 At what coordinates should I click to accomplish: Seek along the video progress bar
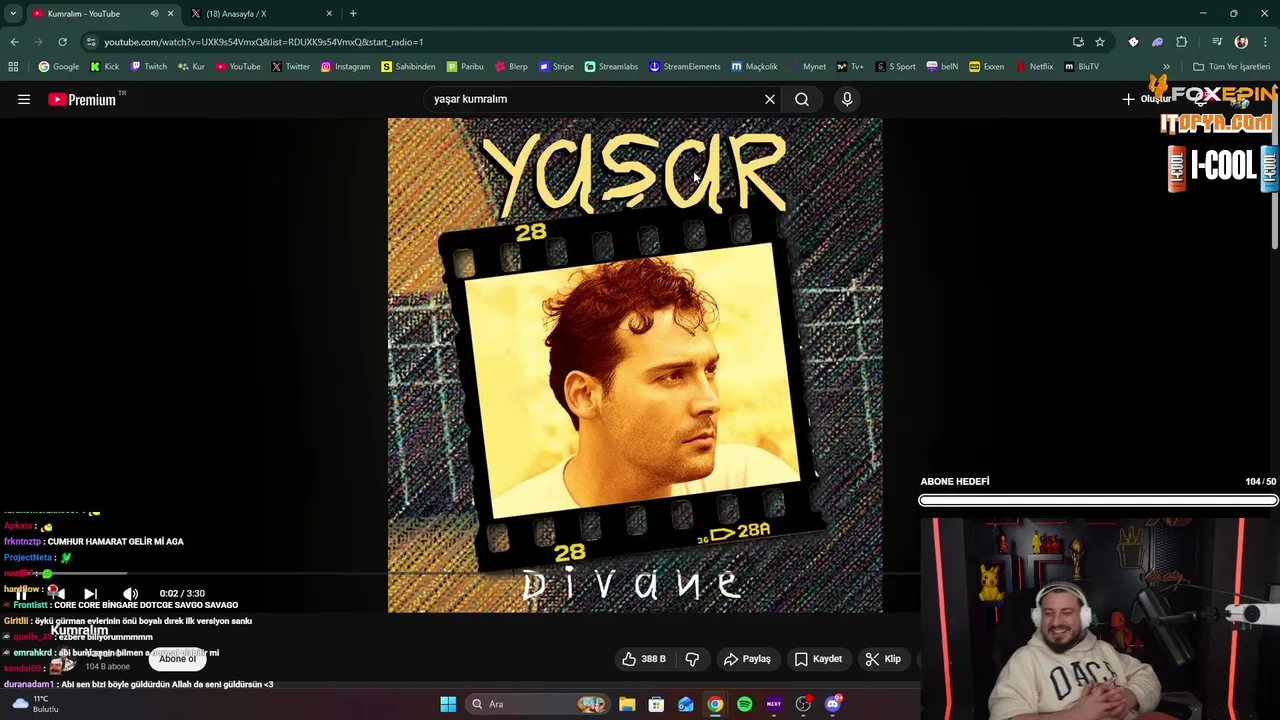tap(460, 574)
